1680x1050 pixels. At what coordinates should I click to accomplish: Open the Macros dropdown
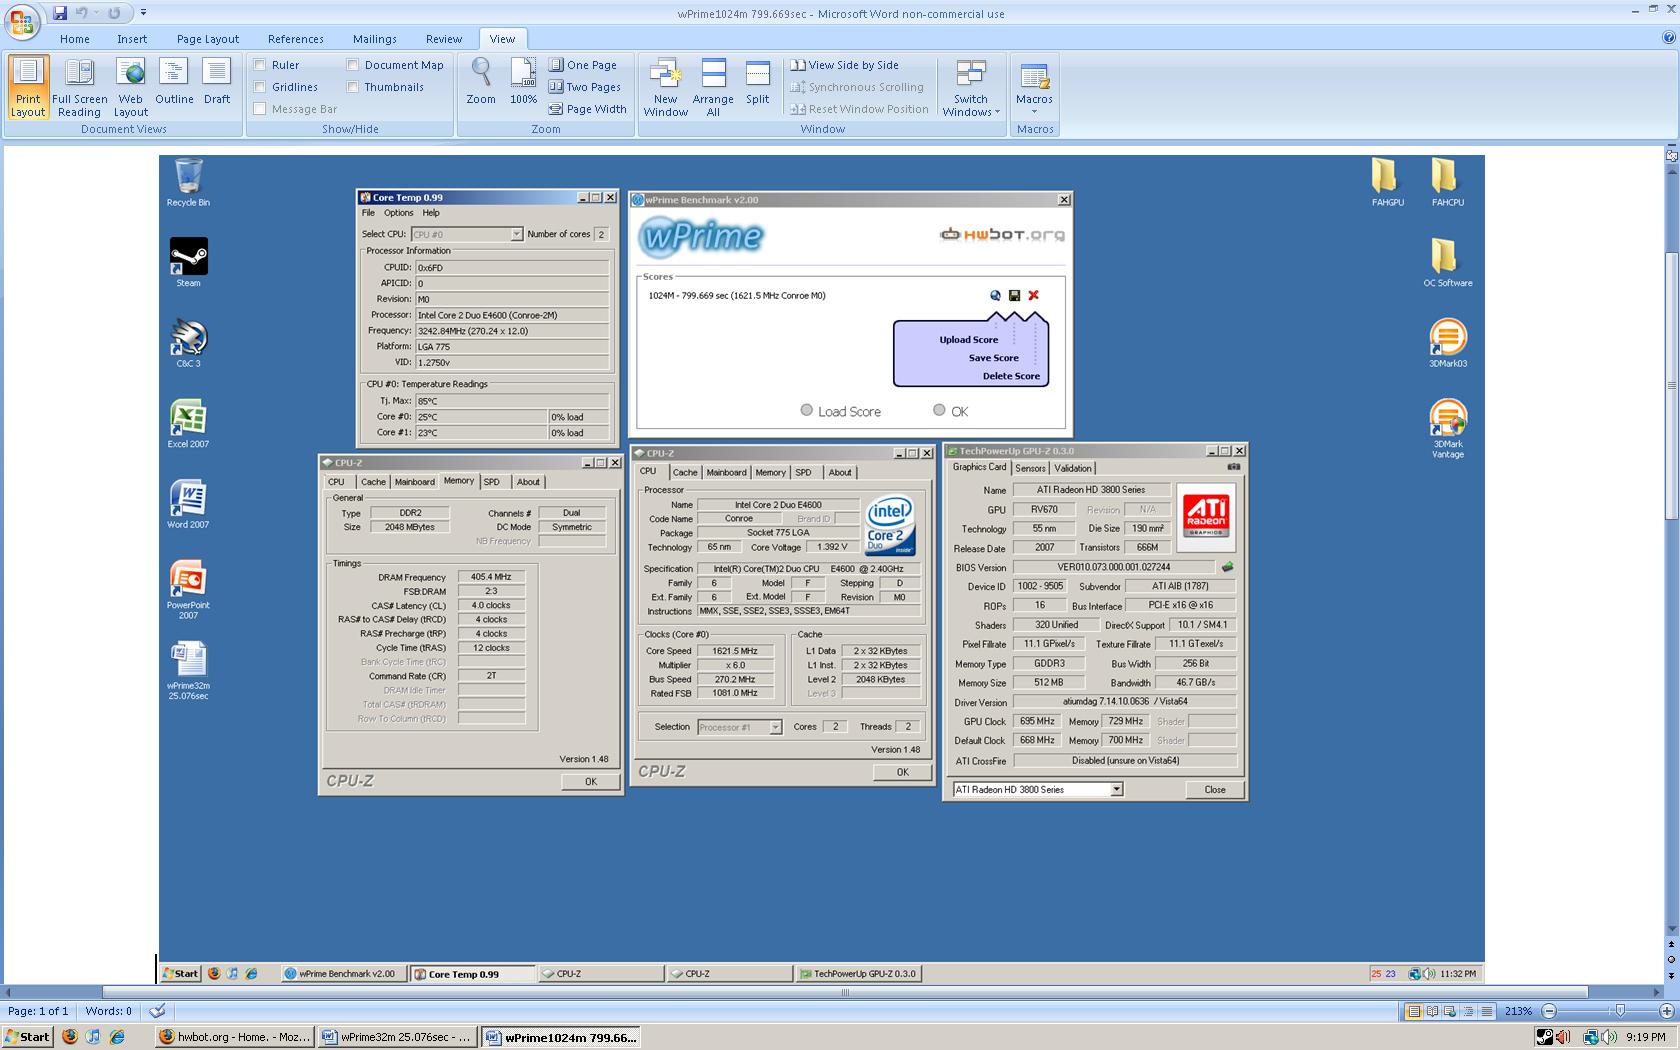click(1034, 87)
